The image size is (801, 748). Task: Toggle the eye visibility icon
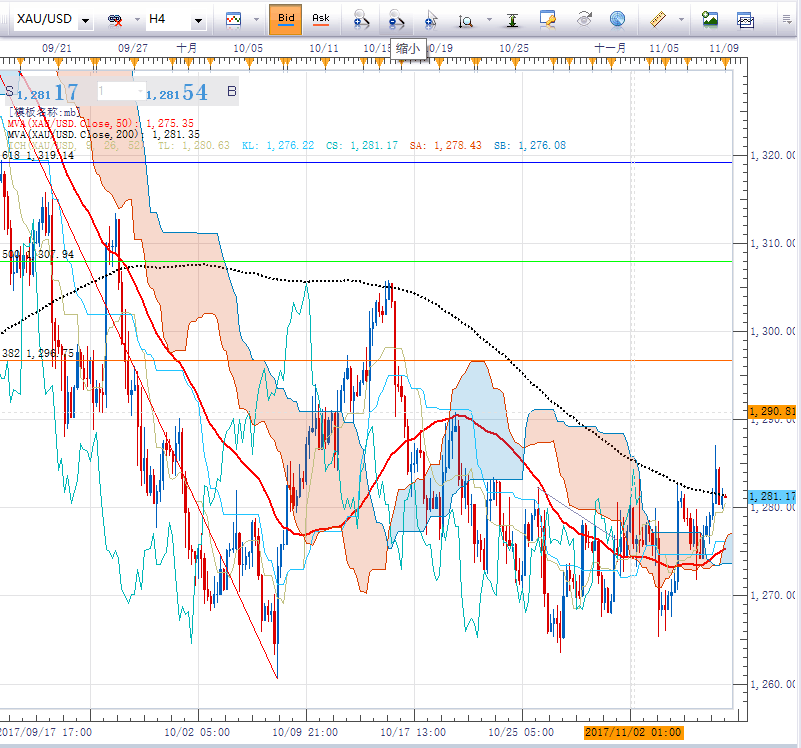click(584, 19)
